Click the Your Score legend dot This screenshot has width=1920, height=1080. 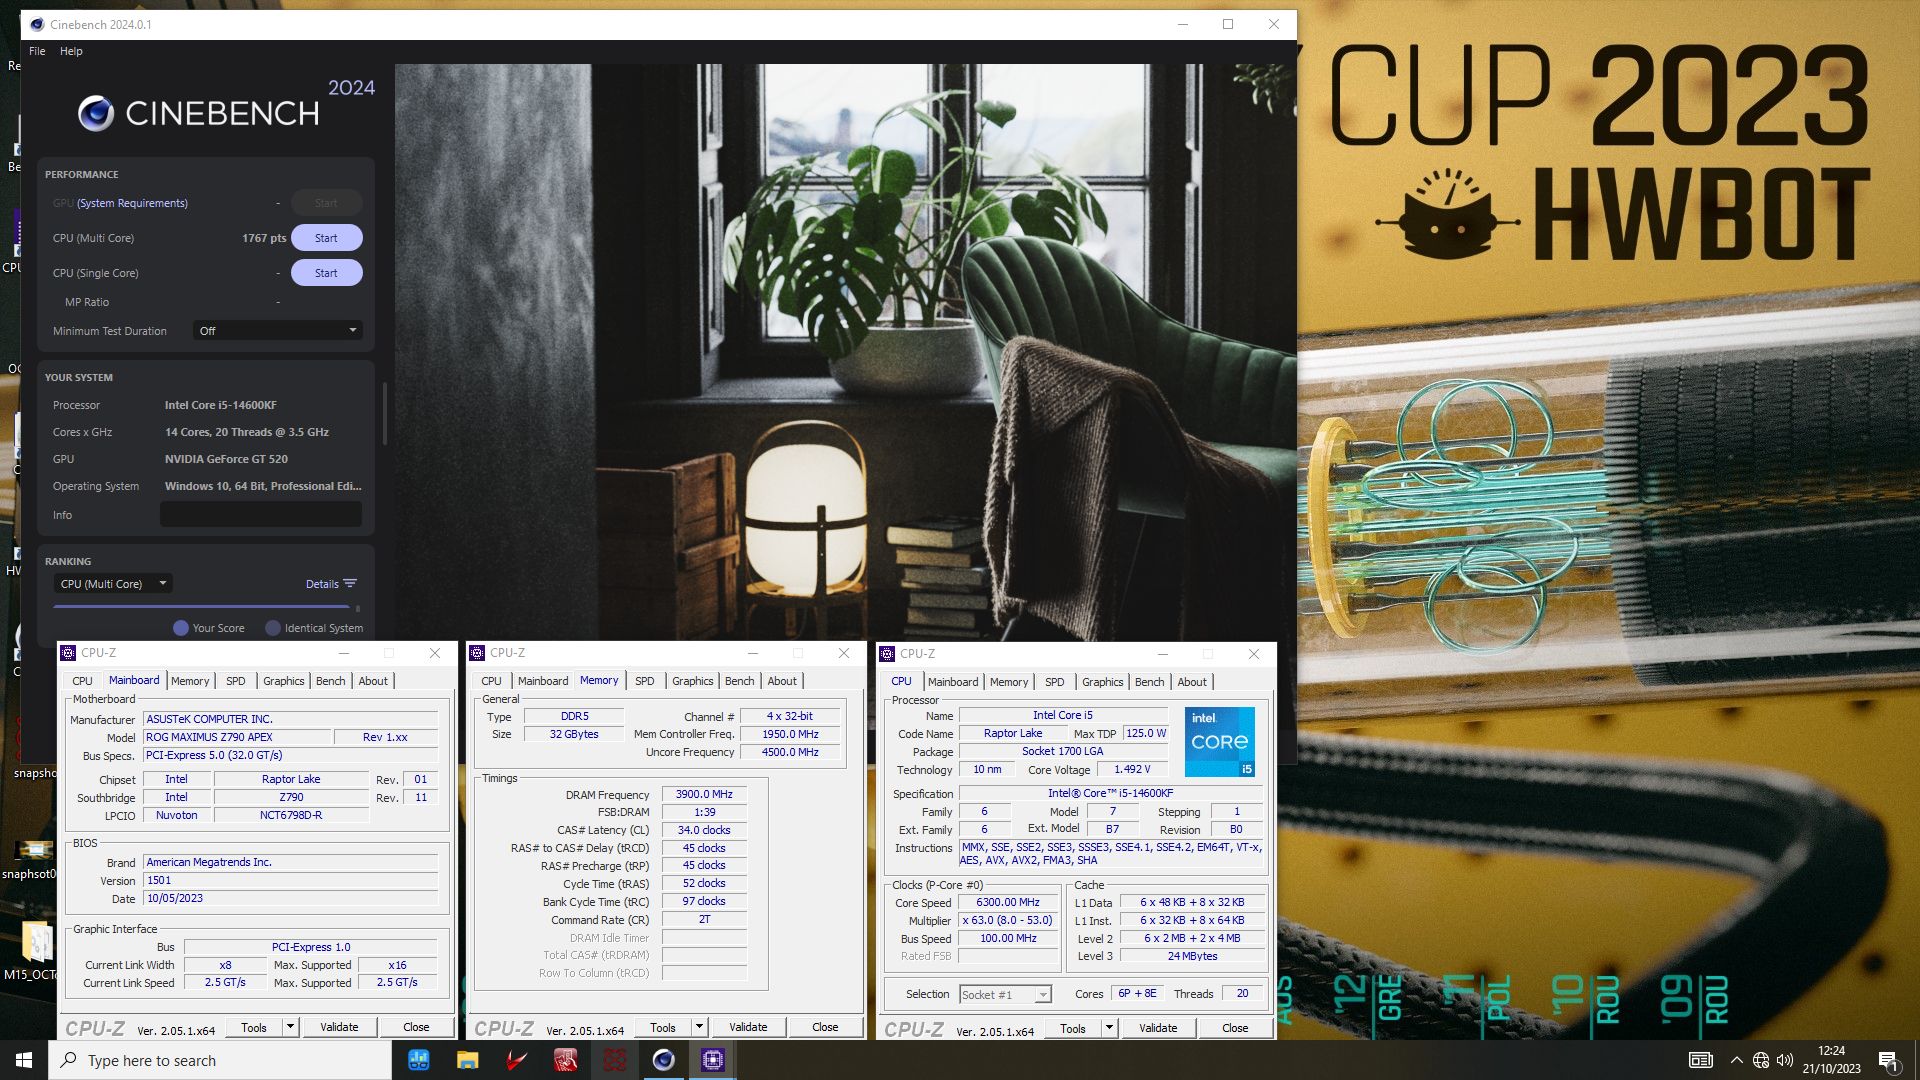point(181,628)
